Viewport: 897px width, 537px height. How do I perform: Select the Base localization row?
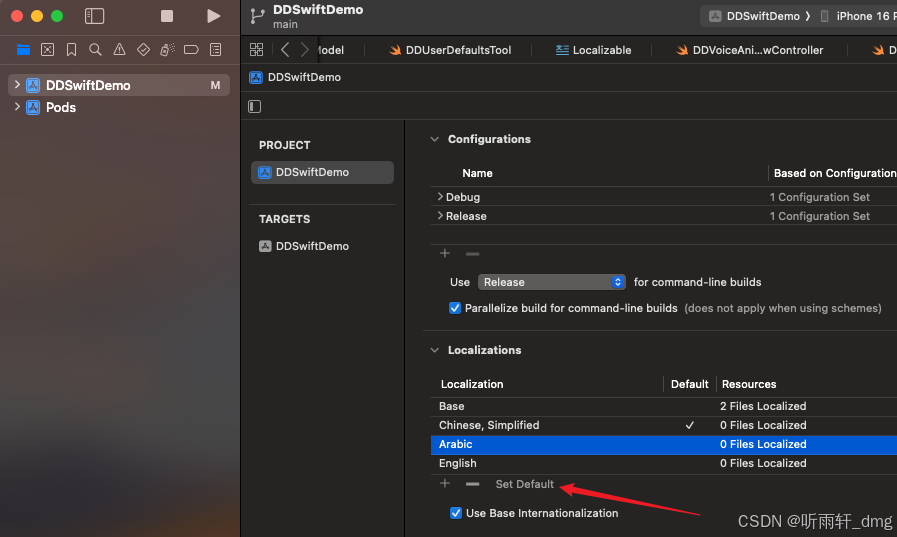pyautogui.click(x=664, y=406)
